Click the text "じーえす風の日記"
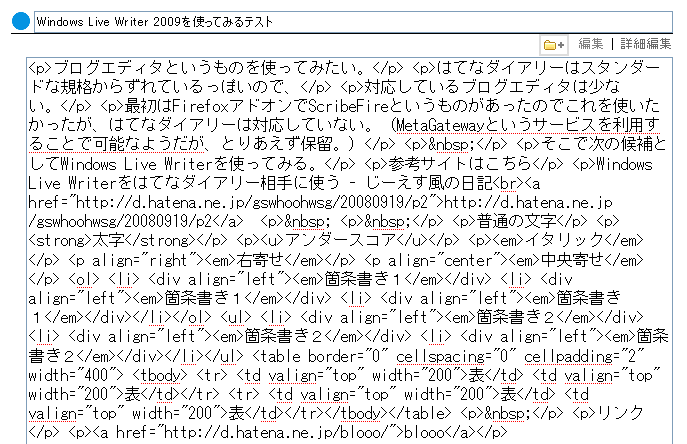 point(429,183)
